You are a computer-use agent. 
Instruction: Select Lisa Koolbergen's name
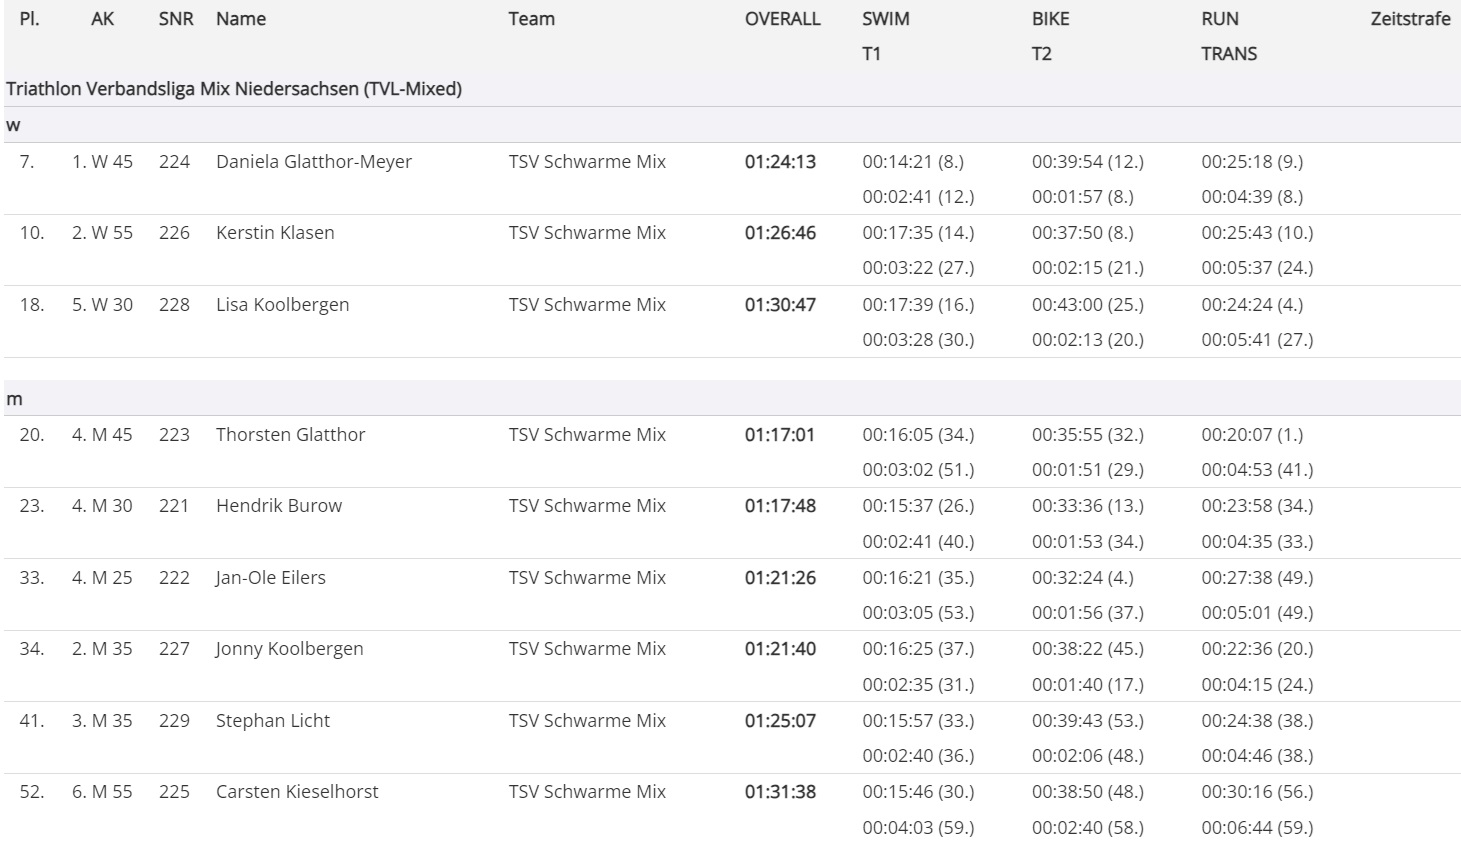pyautogui.click(x=282, y=305)
